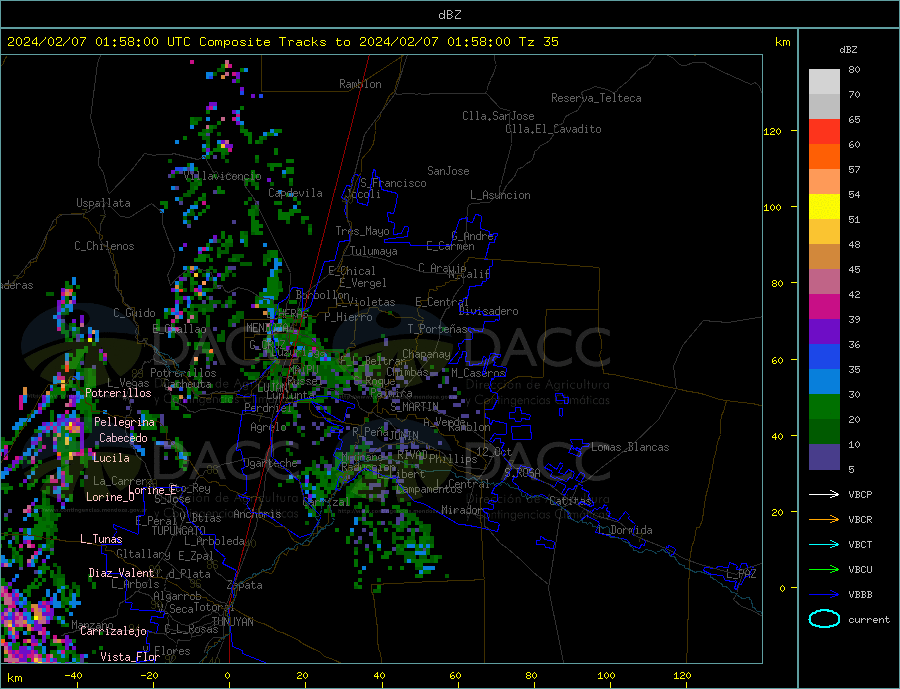Click the TUNUYAN label on the map
The width and height of the screenshot is (900, 689).
pos(232,621)
